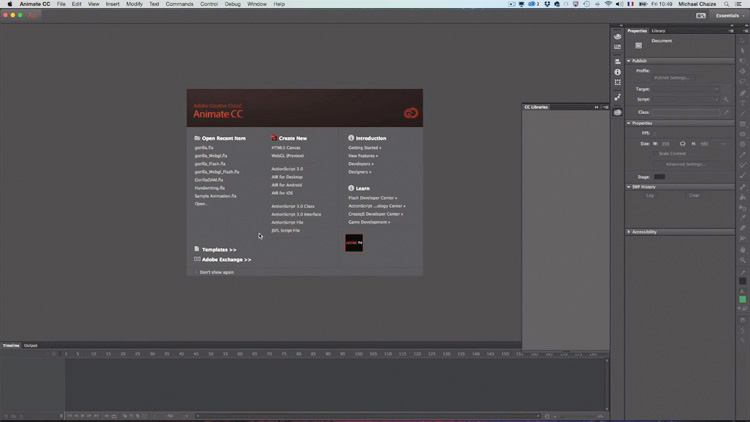Viewport: 750px width, 422px height.
Task: Expand the Accessibility section
Action: 629,232
